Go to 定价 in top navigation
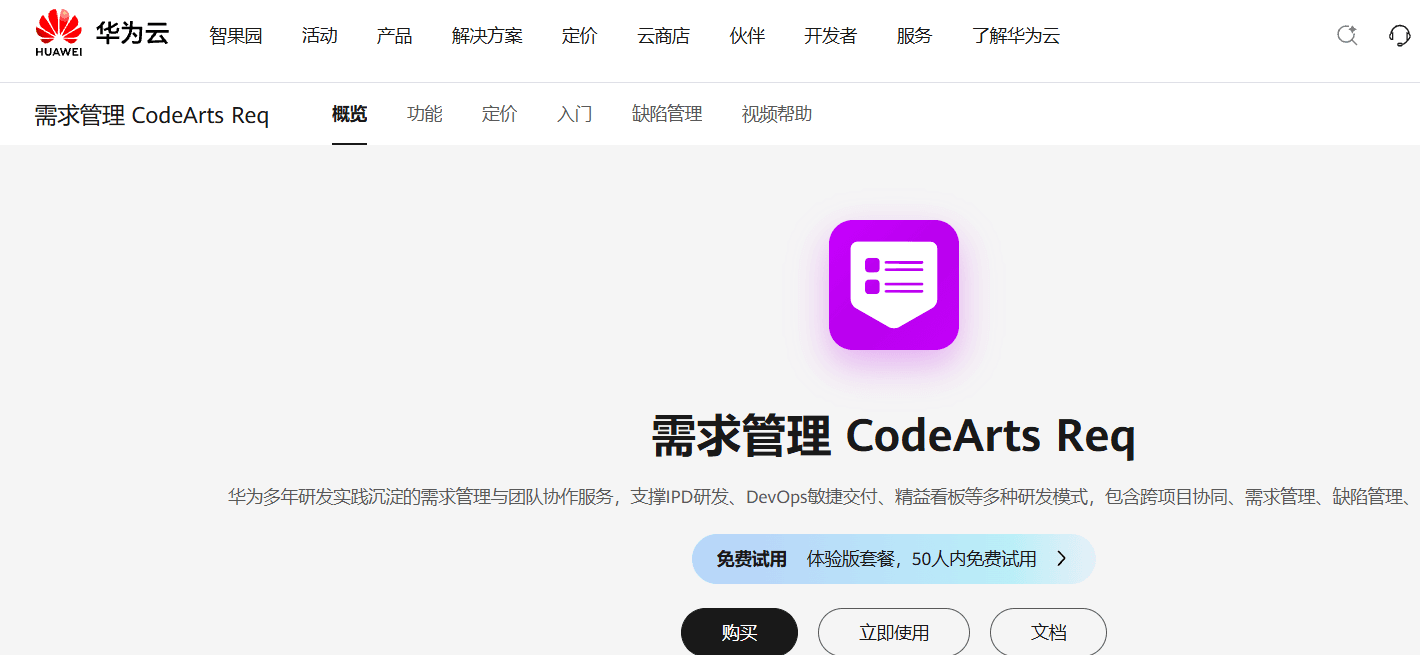Viewport: 1420px width, 655px height. [580, 36]
